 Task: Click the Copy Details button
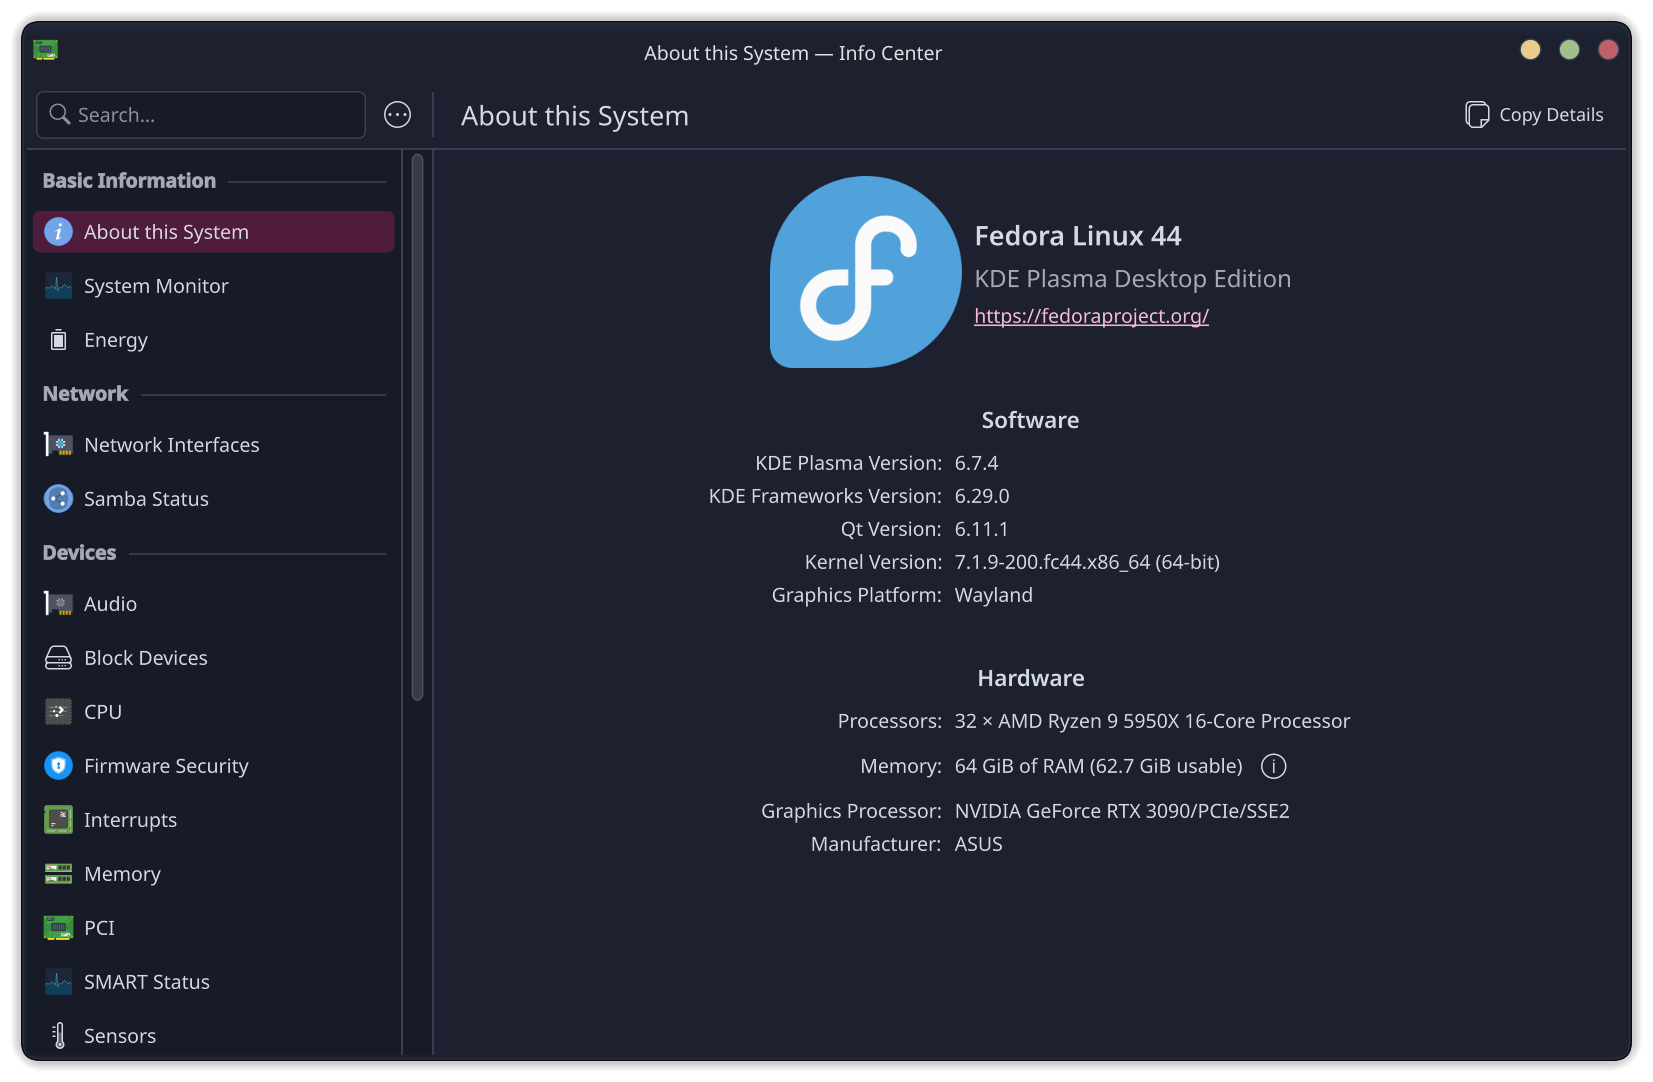pyautogui.click(x=1534, y=115)
